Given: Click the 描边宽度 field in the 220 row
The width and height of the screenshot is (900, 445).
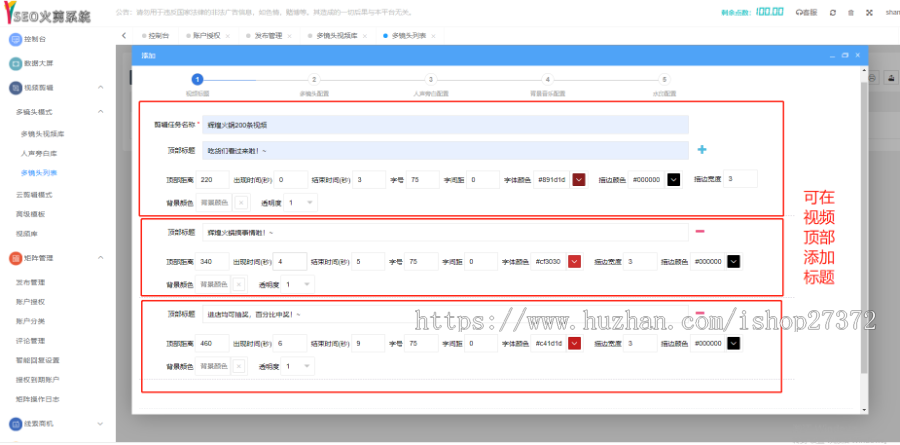Looking at the screenshot, I should tap(740, 179).
